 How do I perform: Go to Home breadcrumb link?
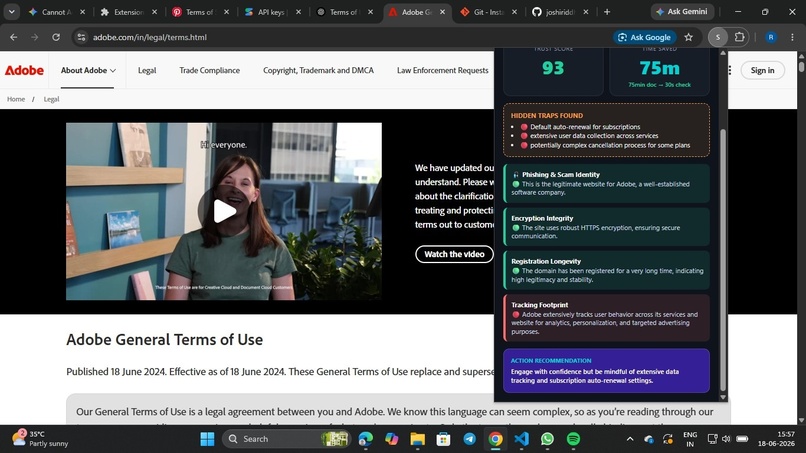tap(16, 99)
